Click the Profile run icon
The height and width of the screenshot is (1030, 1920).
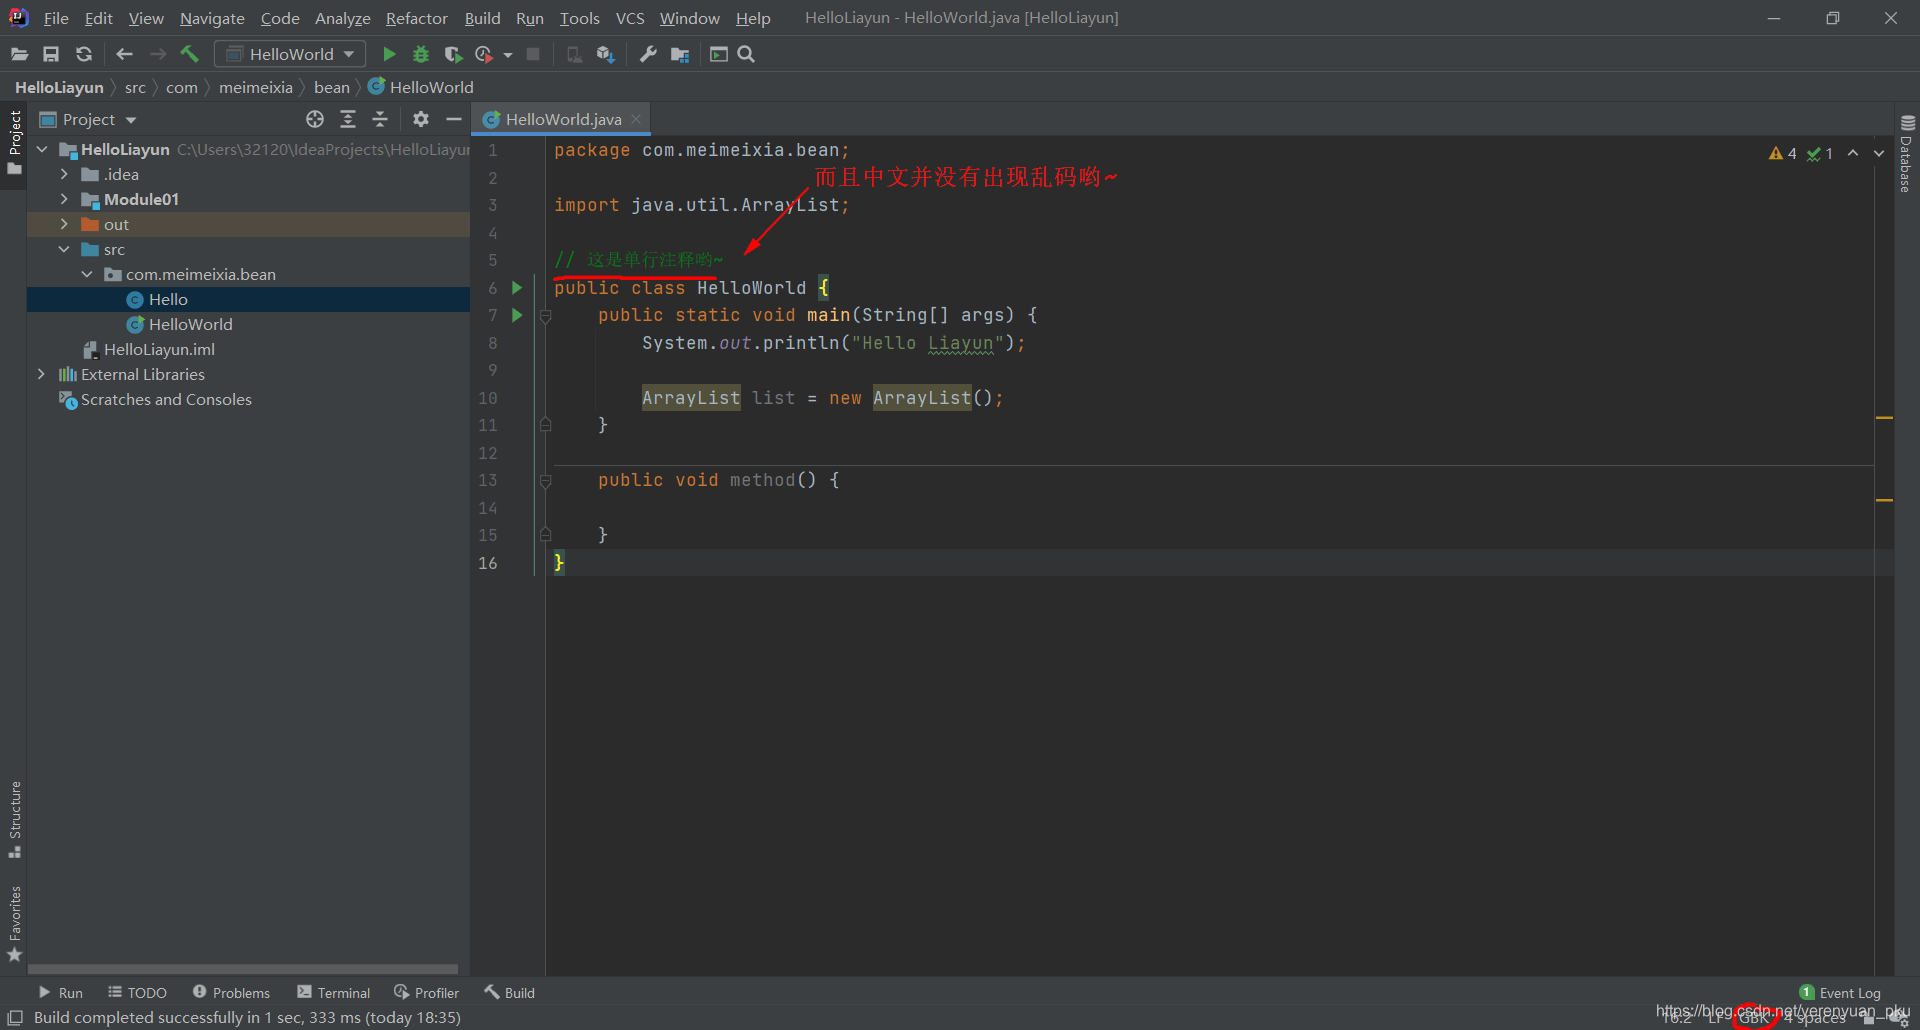[x=484, y=54]
